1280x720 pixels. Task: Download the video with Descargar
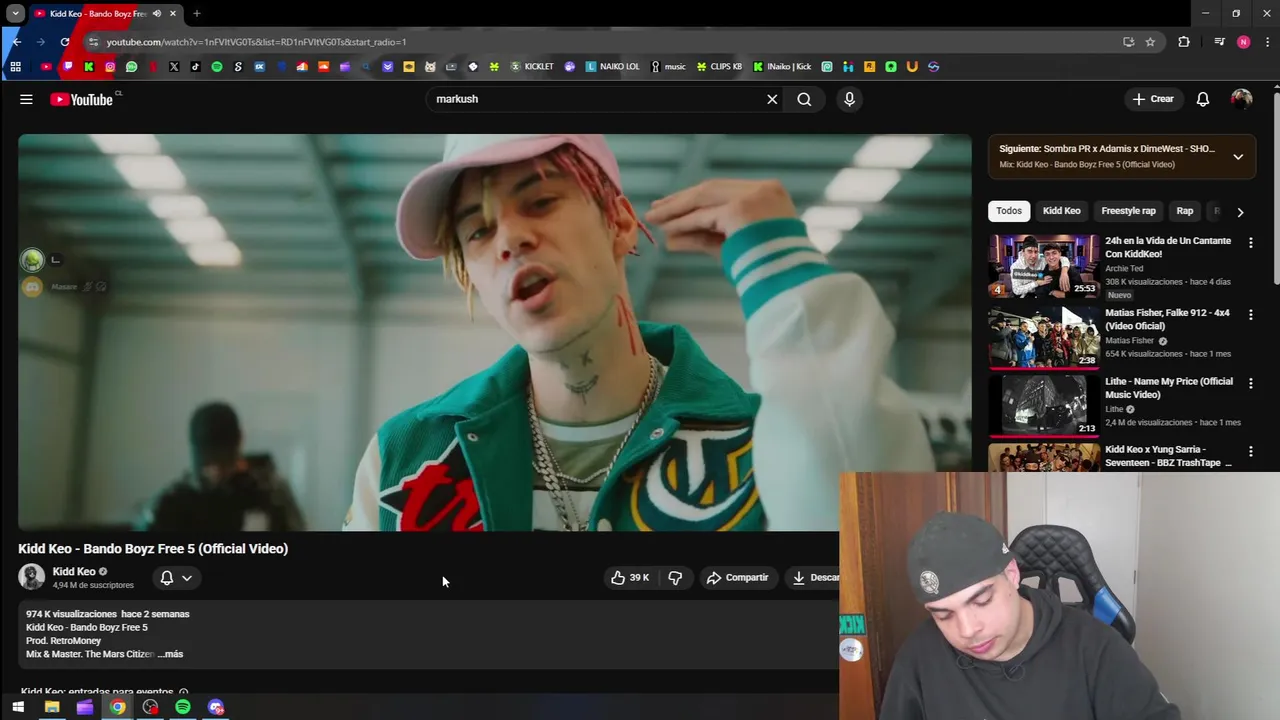click(815, 577)
